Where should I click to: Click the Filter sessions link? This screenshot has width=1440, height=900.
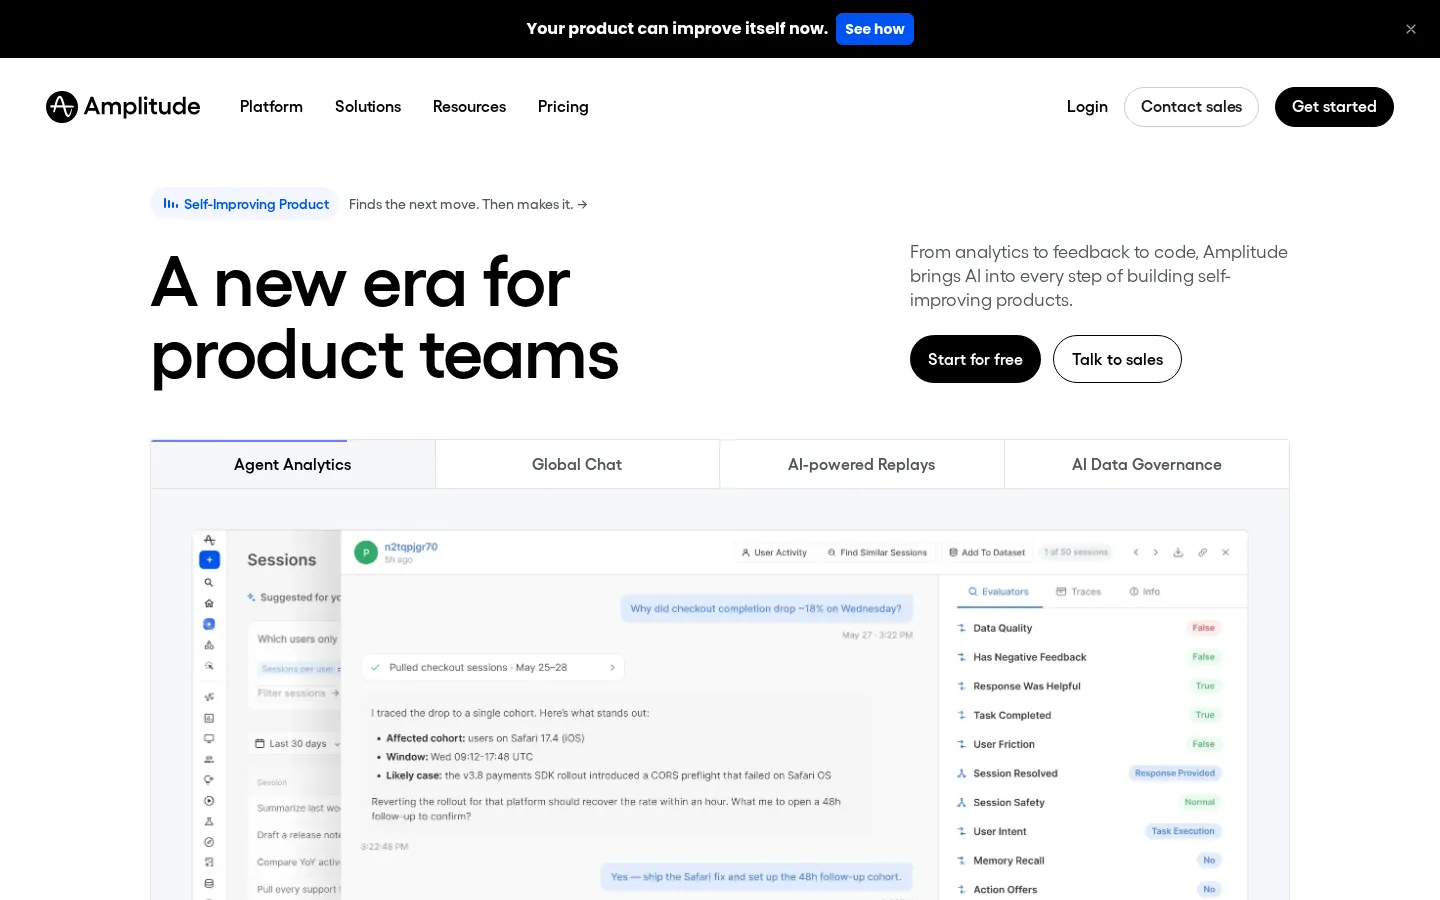tap(298, 693)
